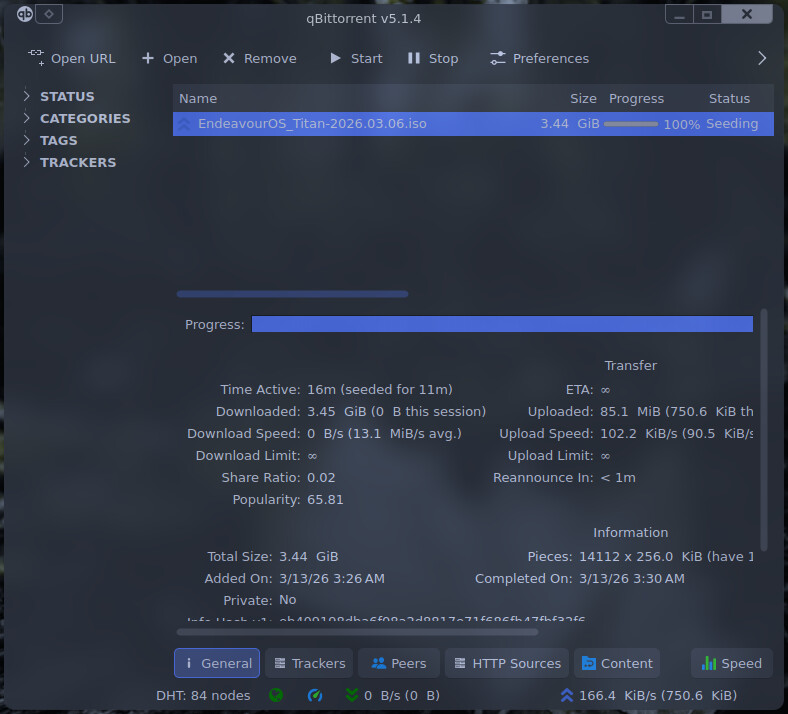
Task: Expand the TAGS sidebar section
Action: point(27,140)
